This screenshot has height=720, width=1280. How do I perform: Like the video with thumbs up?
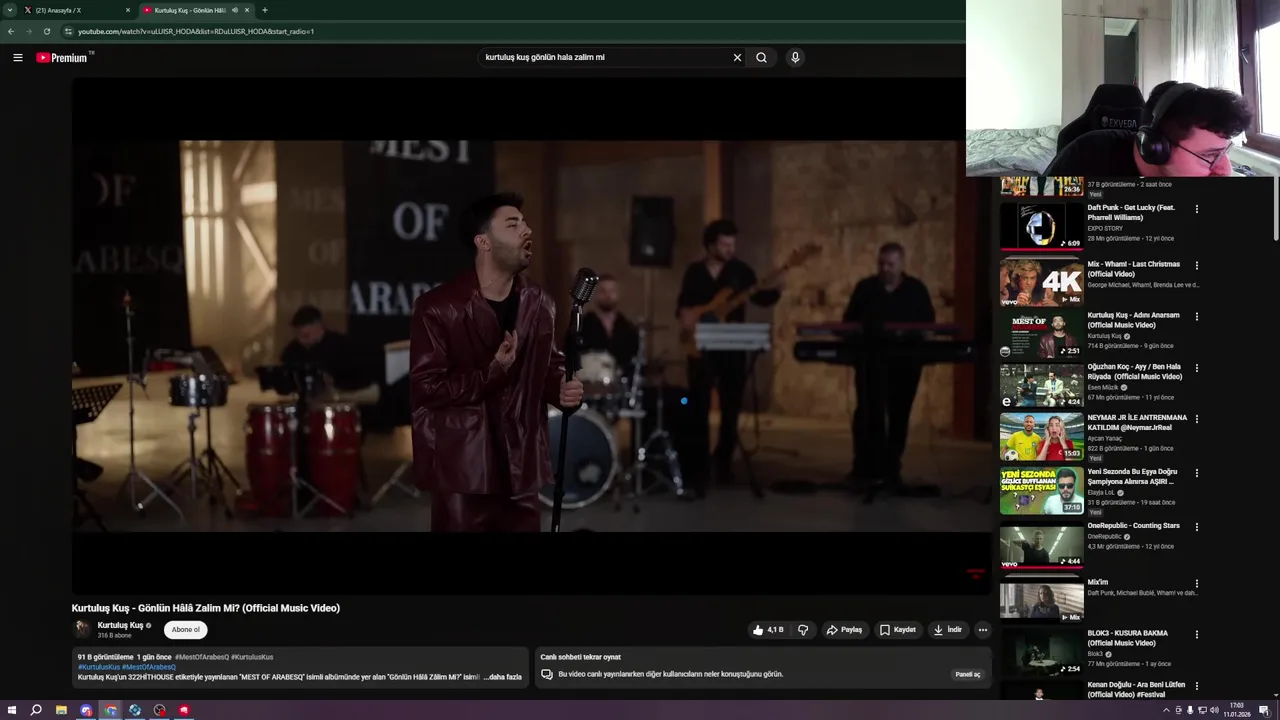768,630
